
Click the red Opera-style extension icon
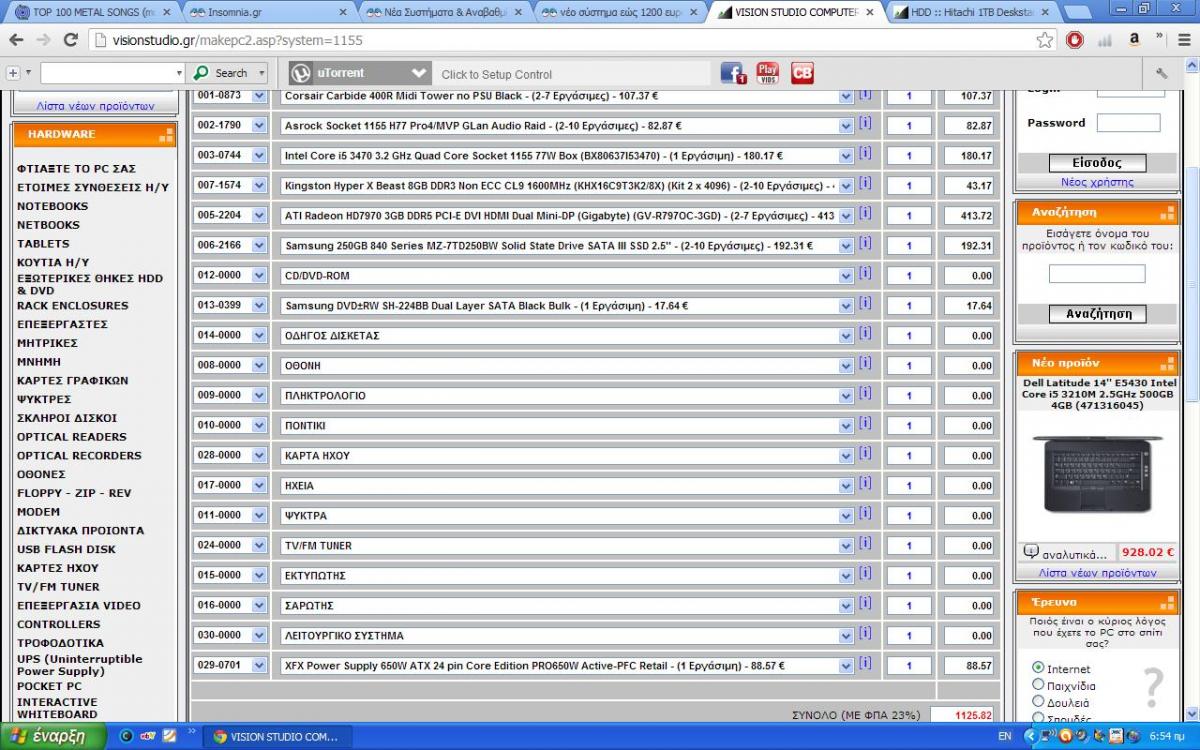tap(1075, 40)
